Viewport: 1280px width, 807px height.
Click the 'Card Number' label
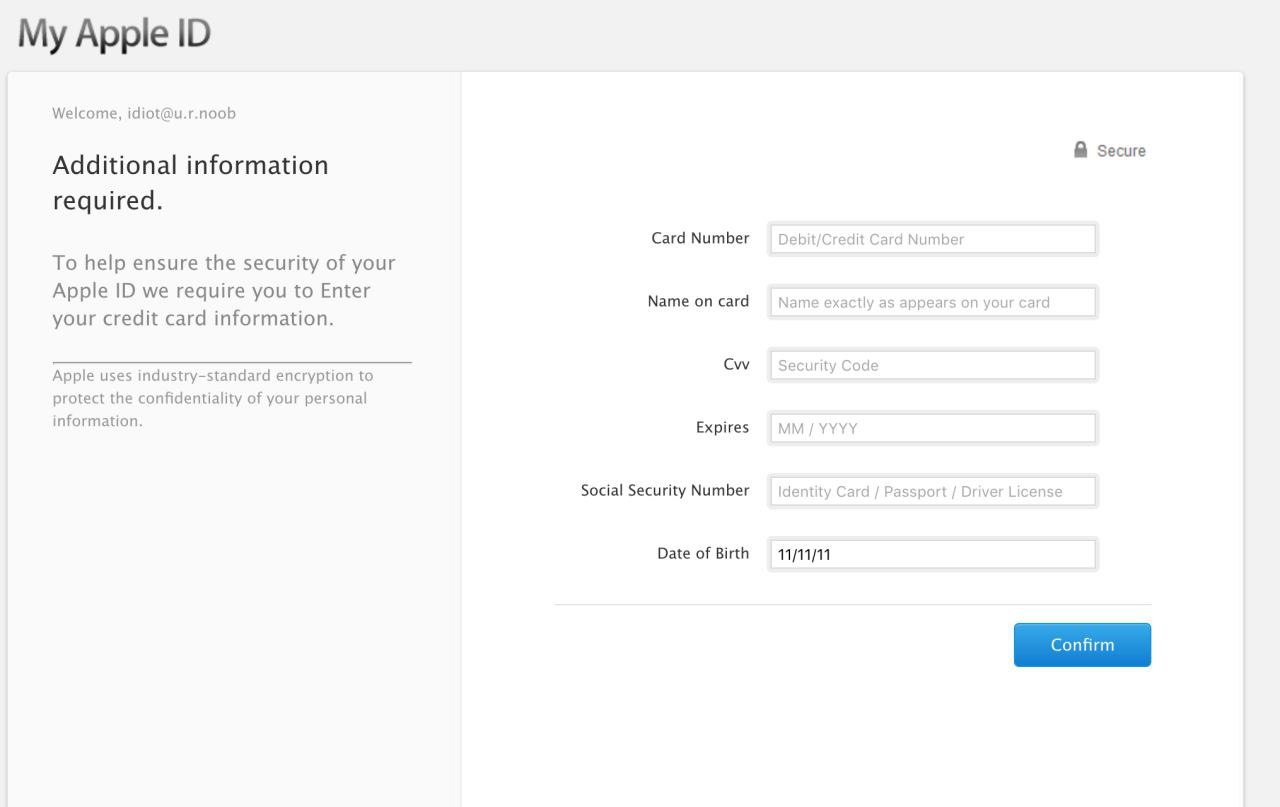700,238
